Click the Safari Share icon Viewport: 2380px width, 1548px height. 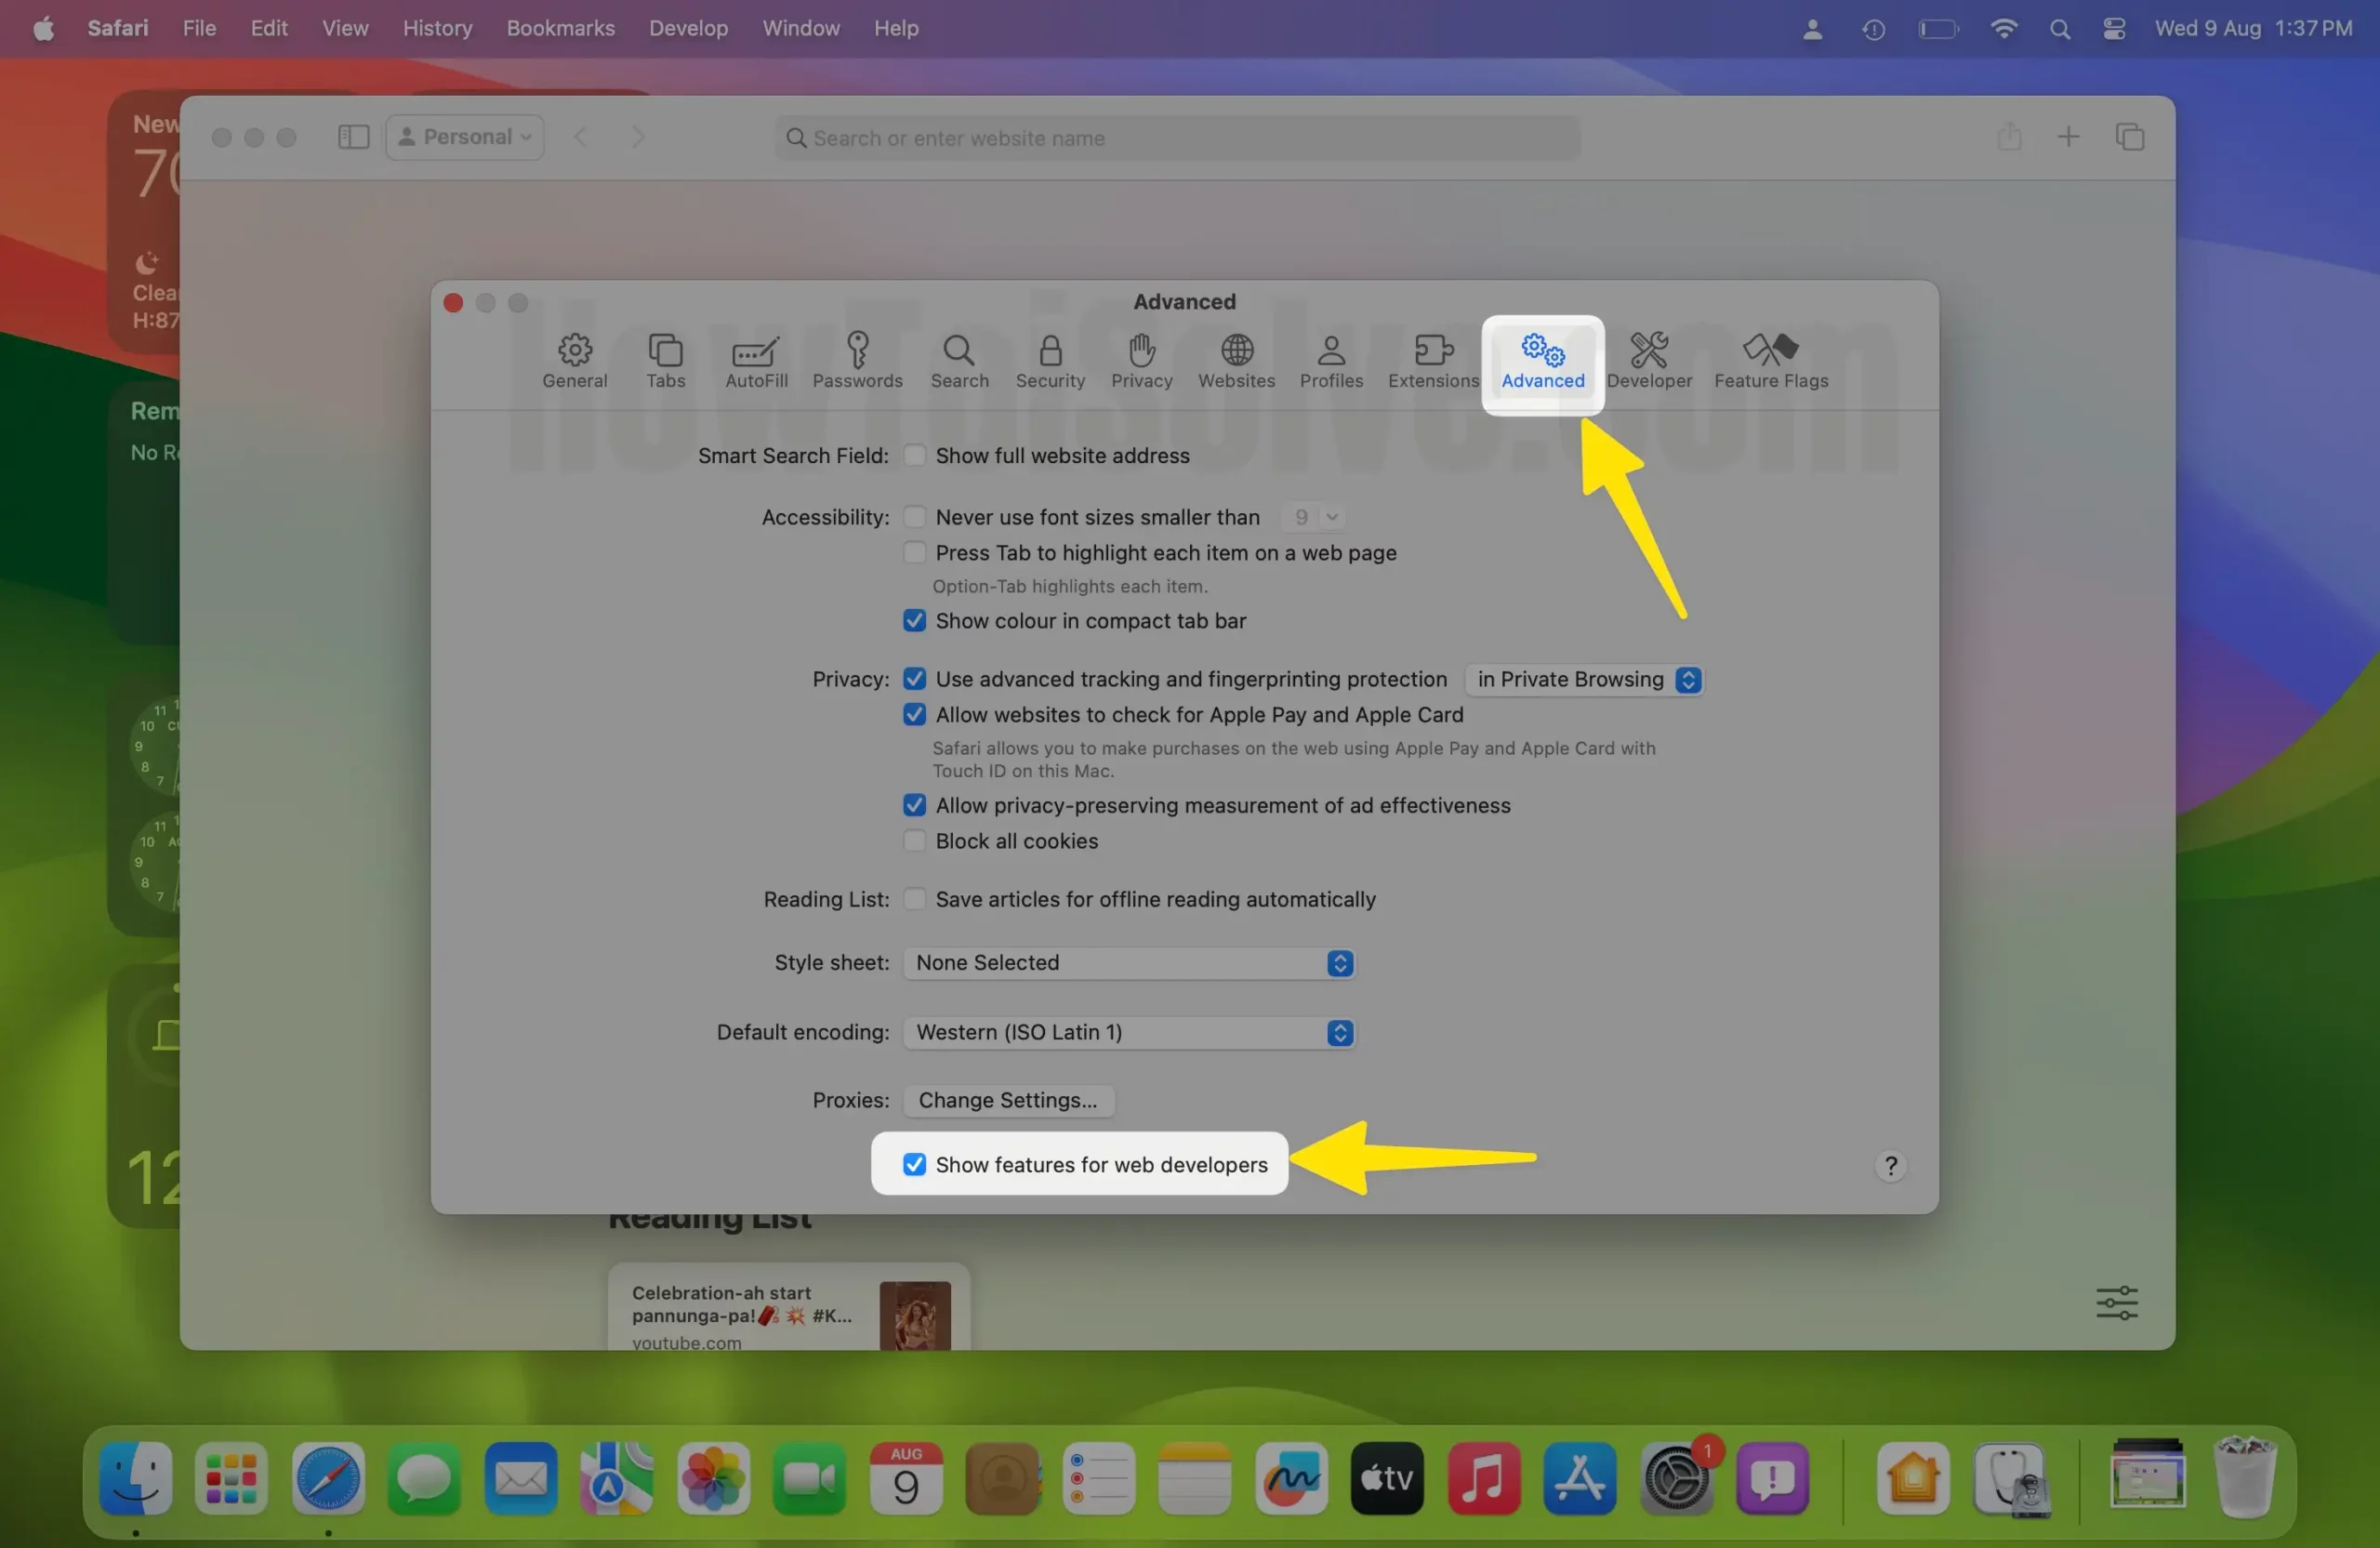tap(2009, 137)
